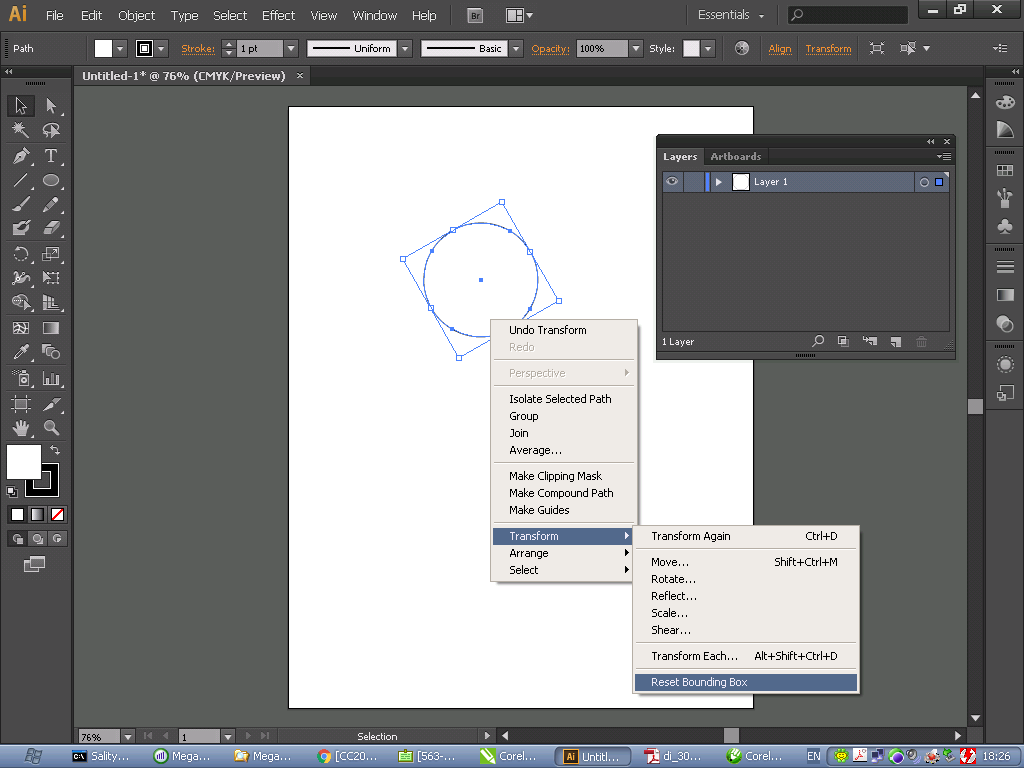Increase or decrease stroke weight with the stepper

(x=229, y=48)
